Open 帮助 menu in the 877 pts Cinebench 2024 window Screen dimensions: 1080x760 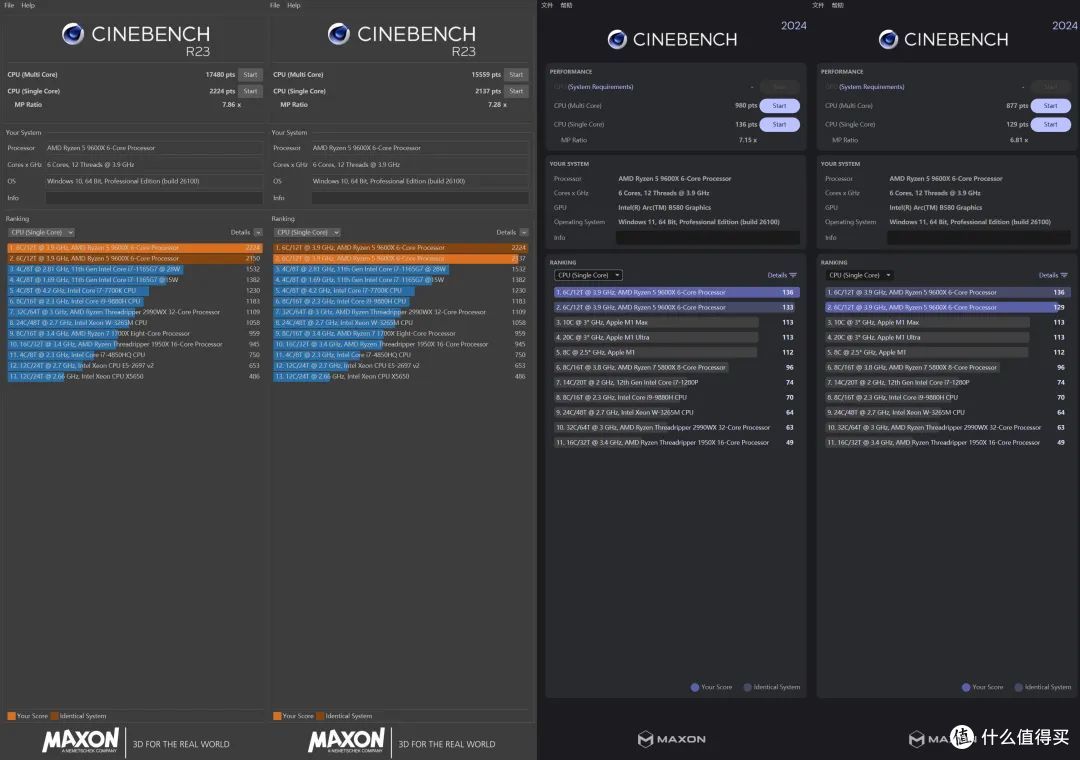(x=838, y=5)
